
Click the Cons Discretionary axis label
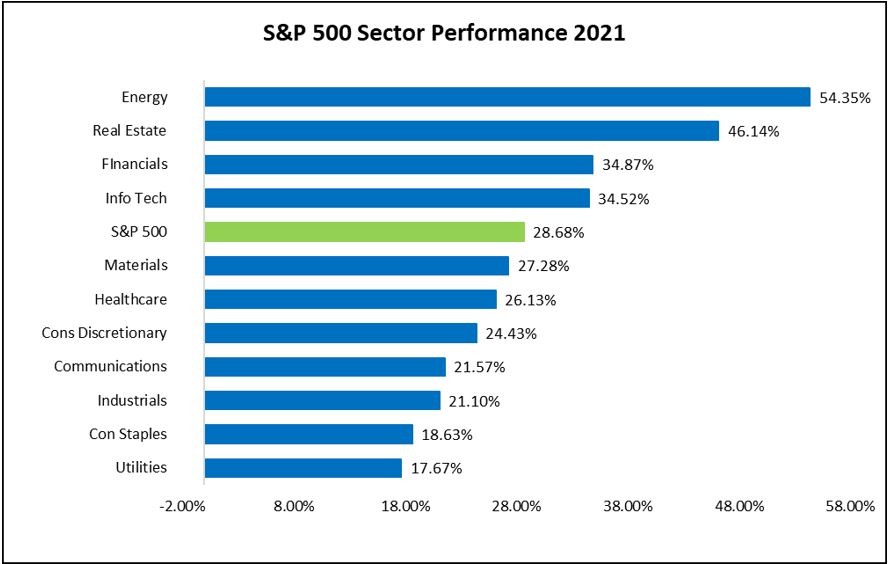click(x=104, y=332)
